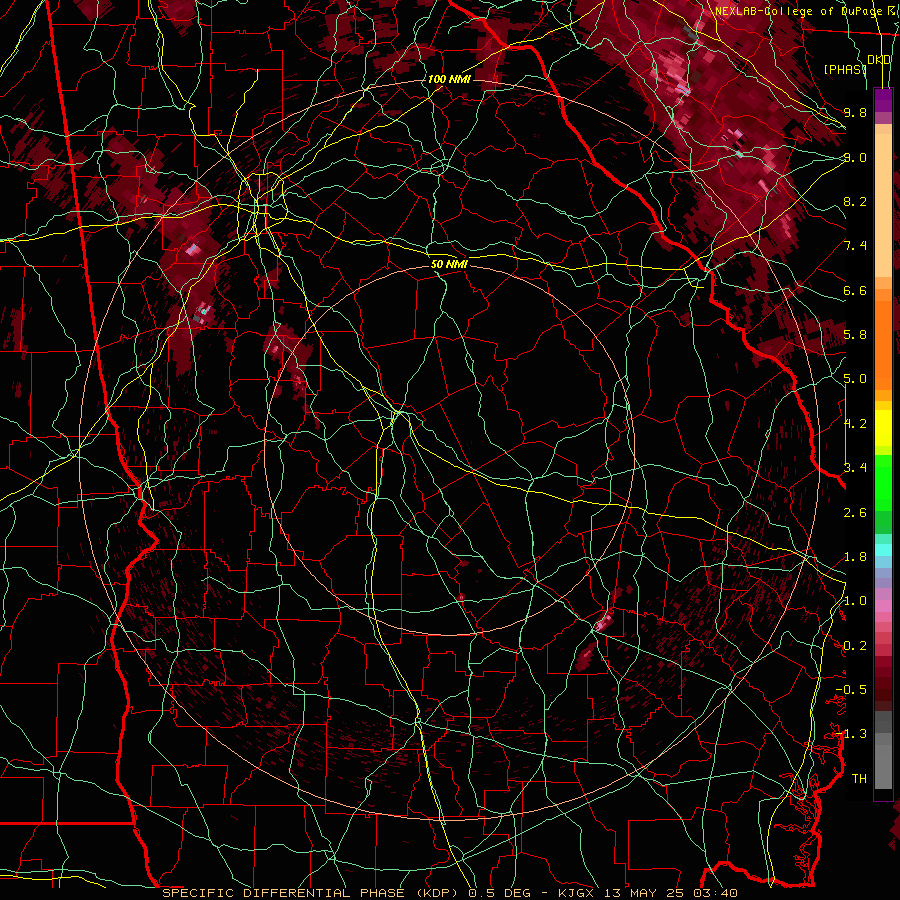This screenshot has height=900, width=900.
Task: Click the 4.2 legend label
Action: tap(855, 424)
